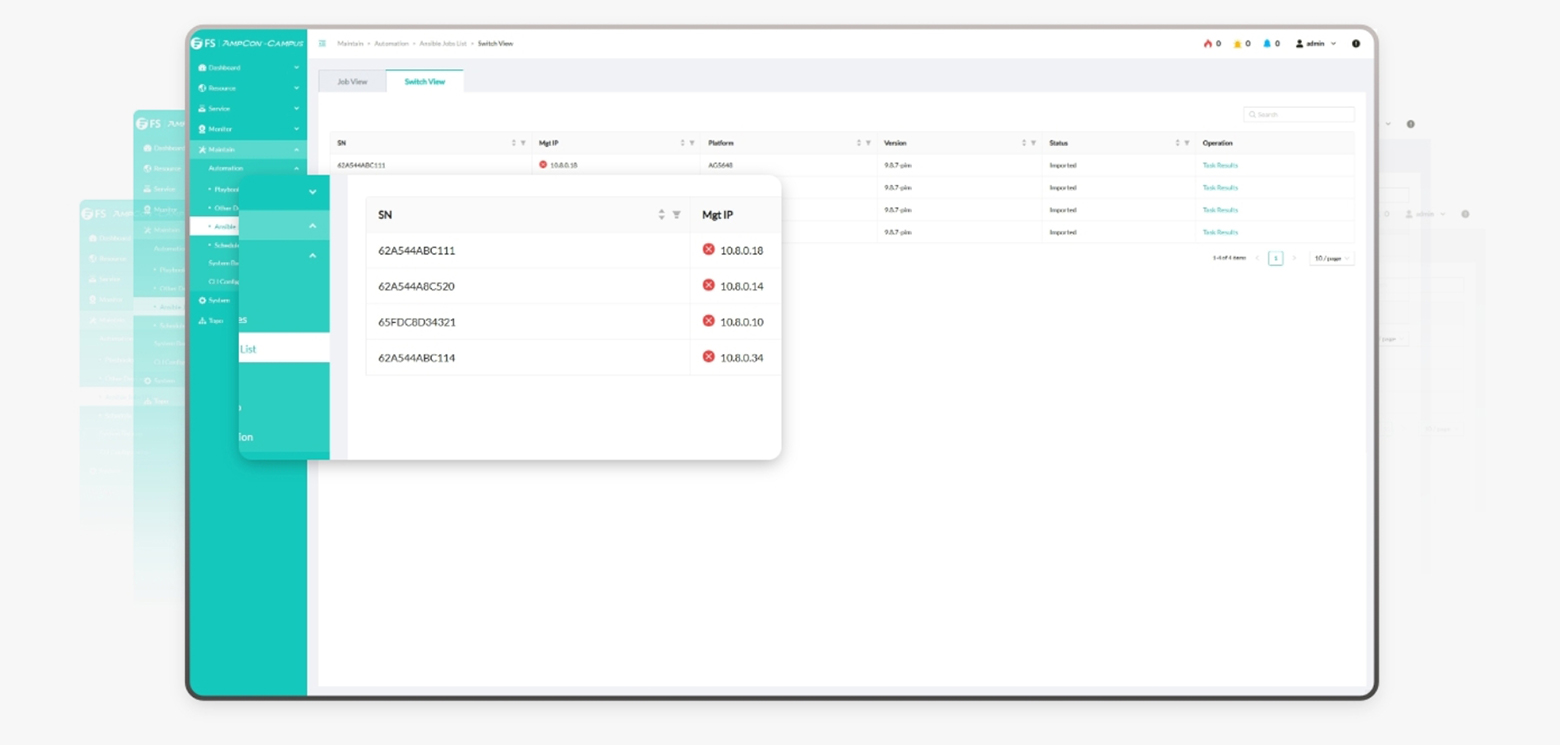Expand the Dashboard menu chevron in front sidebar
Screen dimensions: 1560x745
[x=297, y=68]
